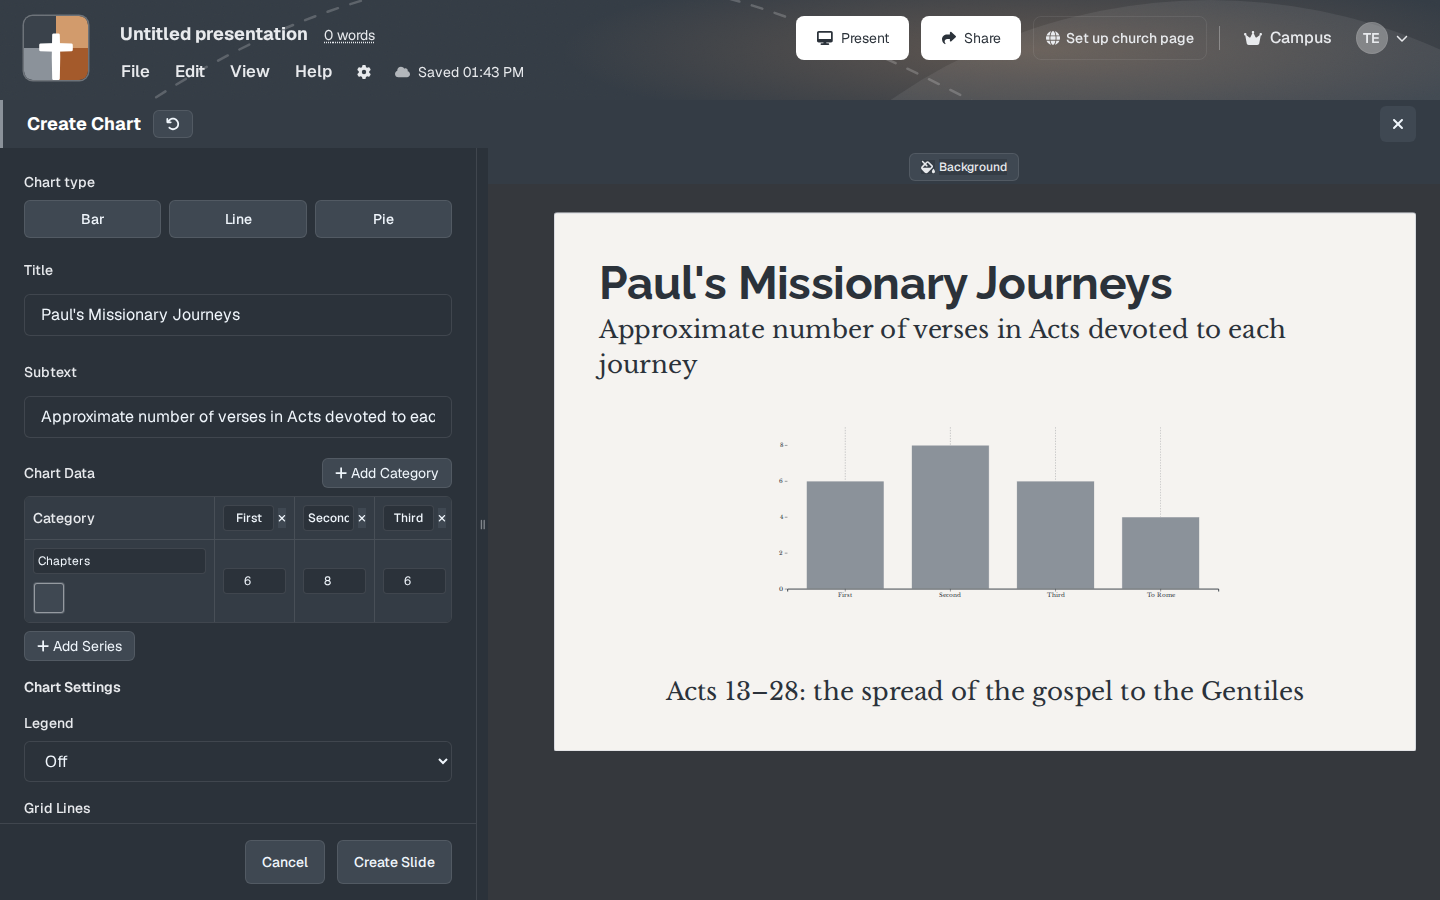Open the slide Background options

click(964, 167)
